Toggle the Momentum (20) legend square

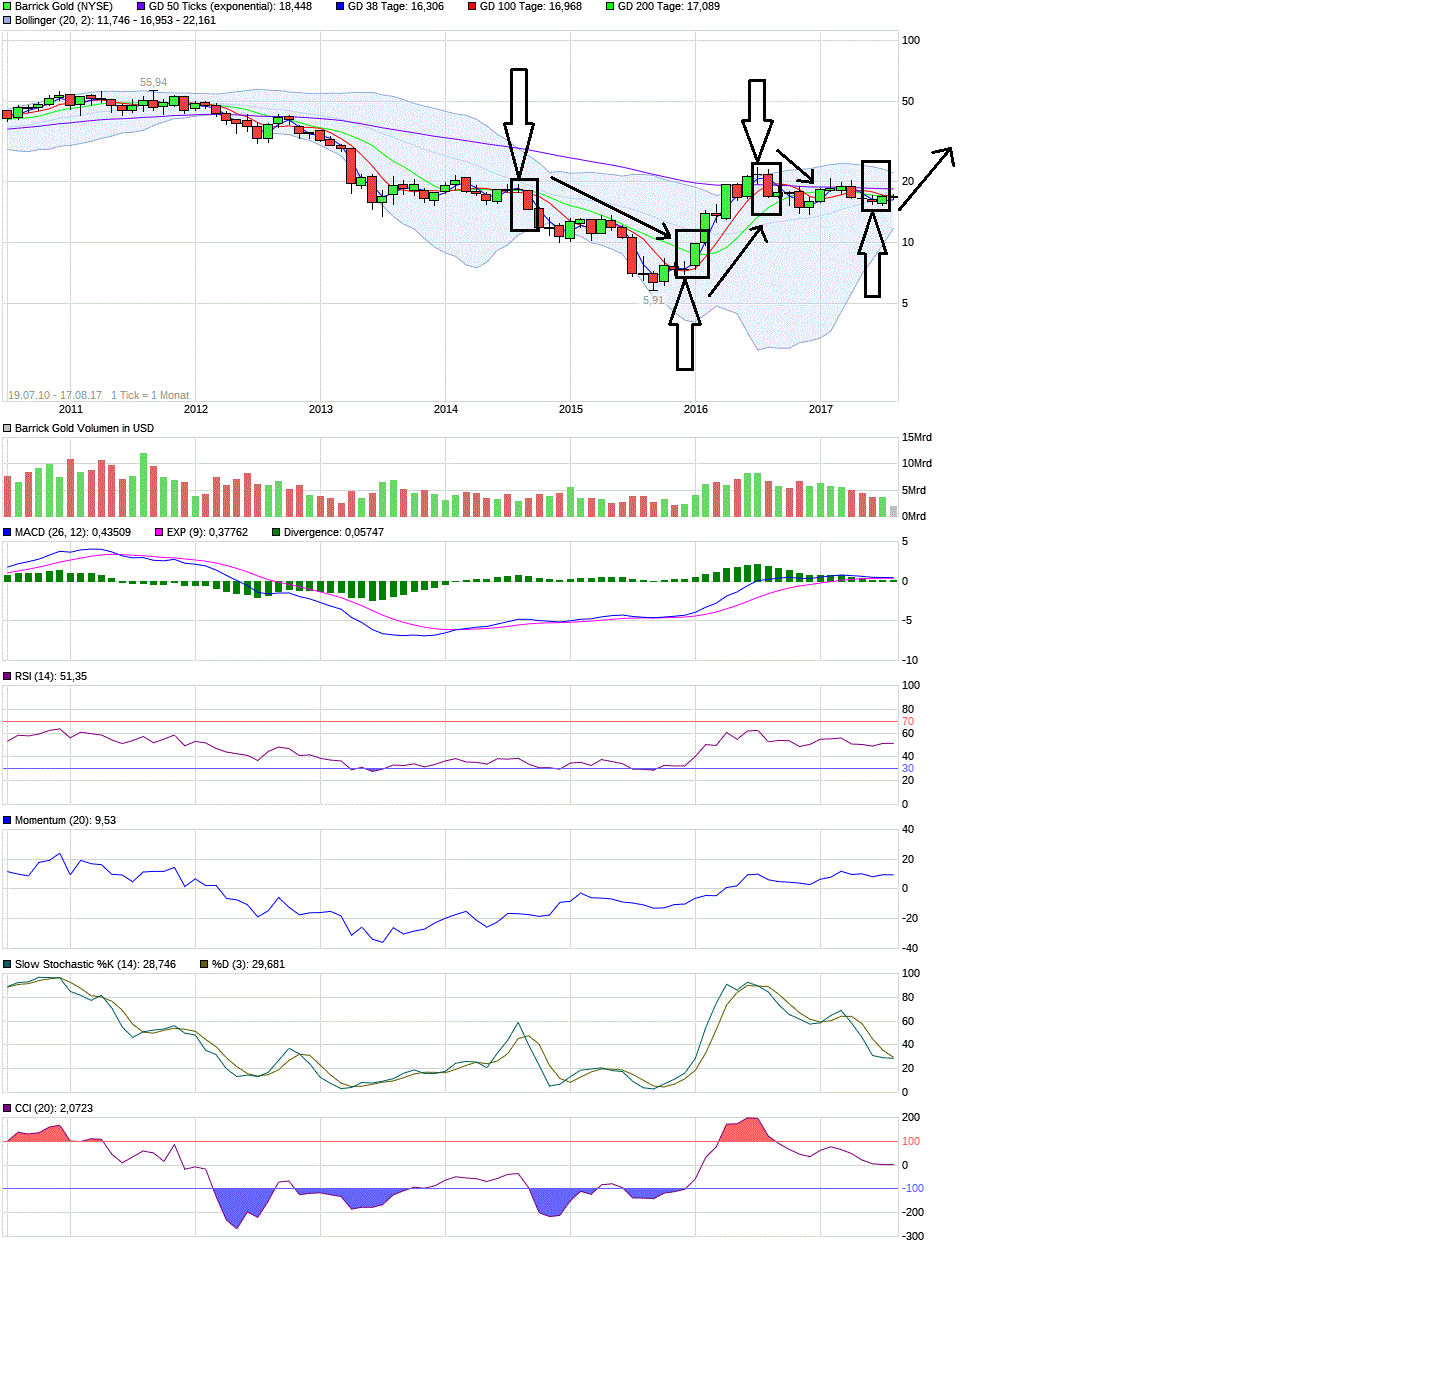(x=6, y=819)
